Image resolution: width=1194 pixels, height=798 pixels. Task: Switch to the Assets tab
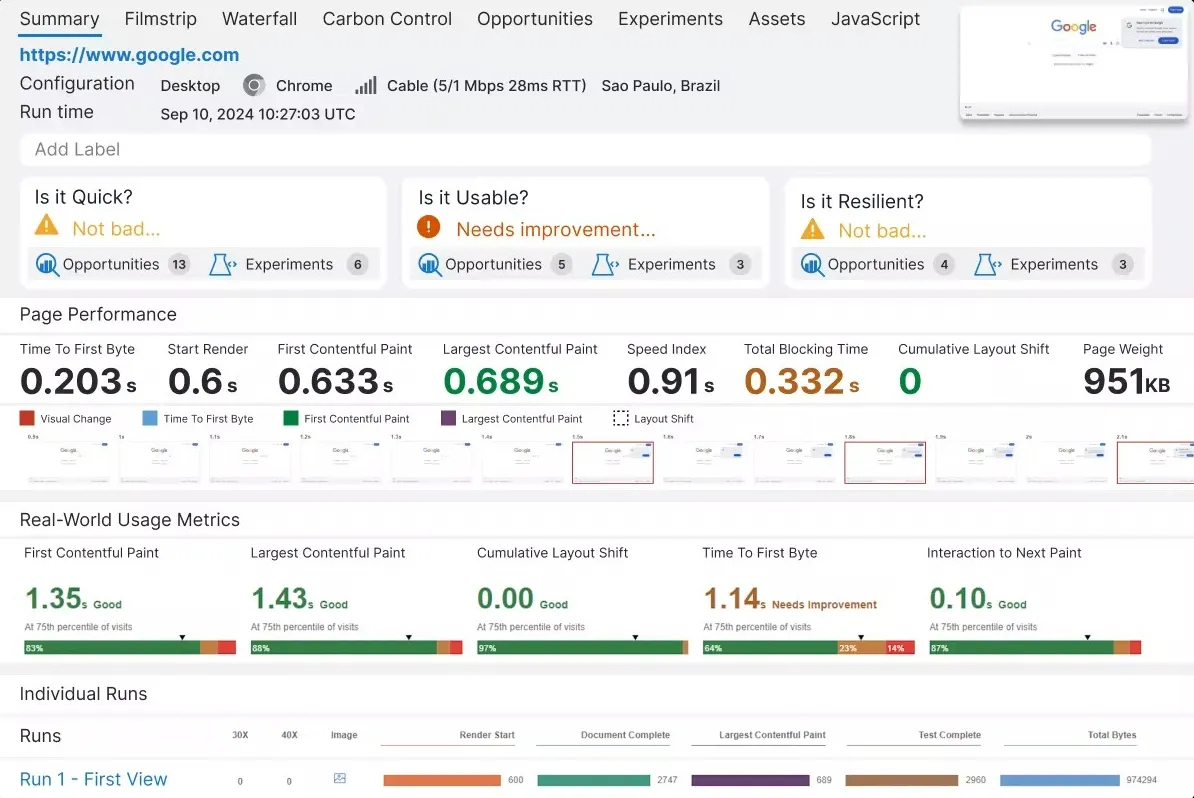point(777,19)
